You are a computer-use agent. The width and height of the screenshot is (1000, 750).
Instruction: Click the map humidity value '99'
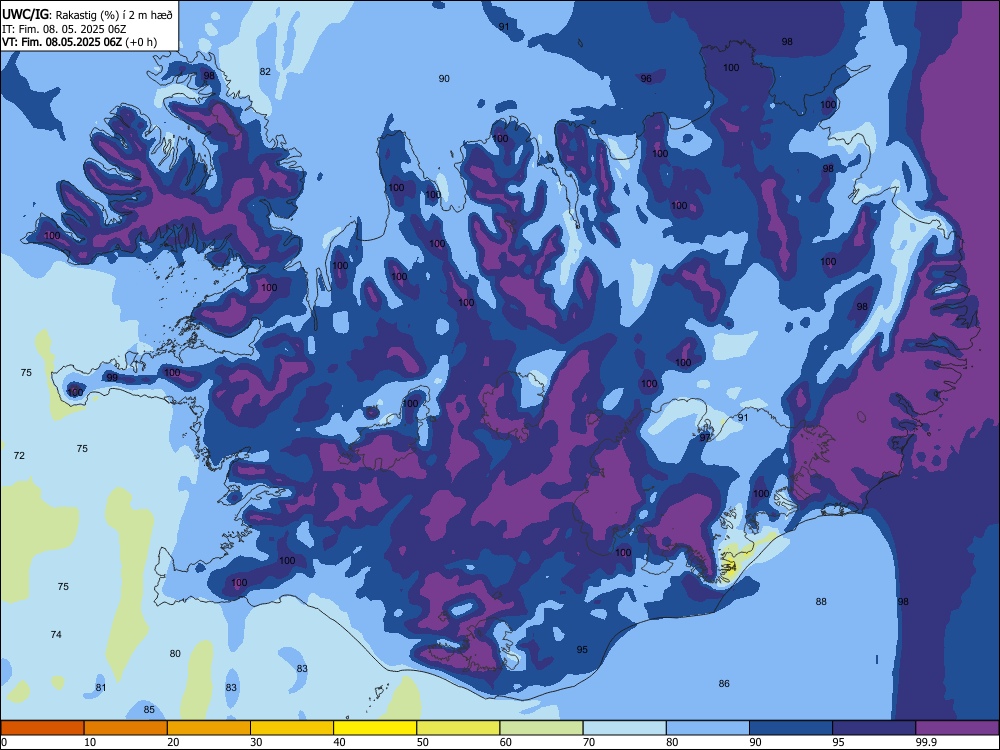click(112, 378)
